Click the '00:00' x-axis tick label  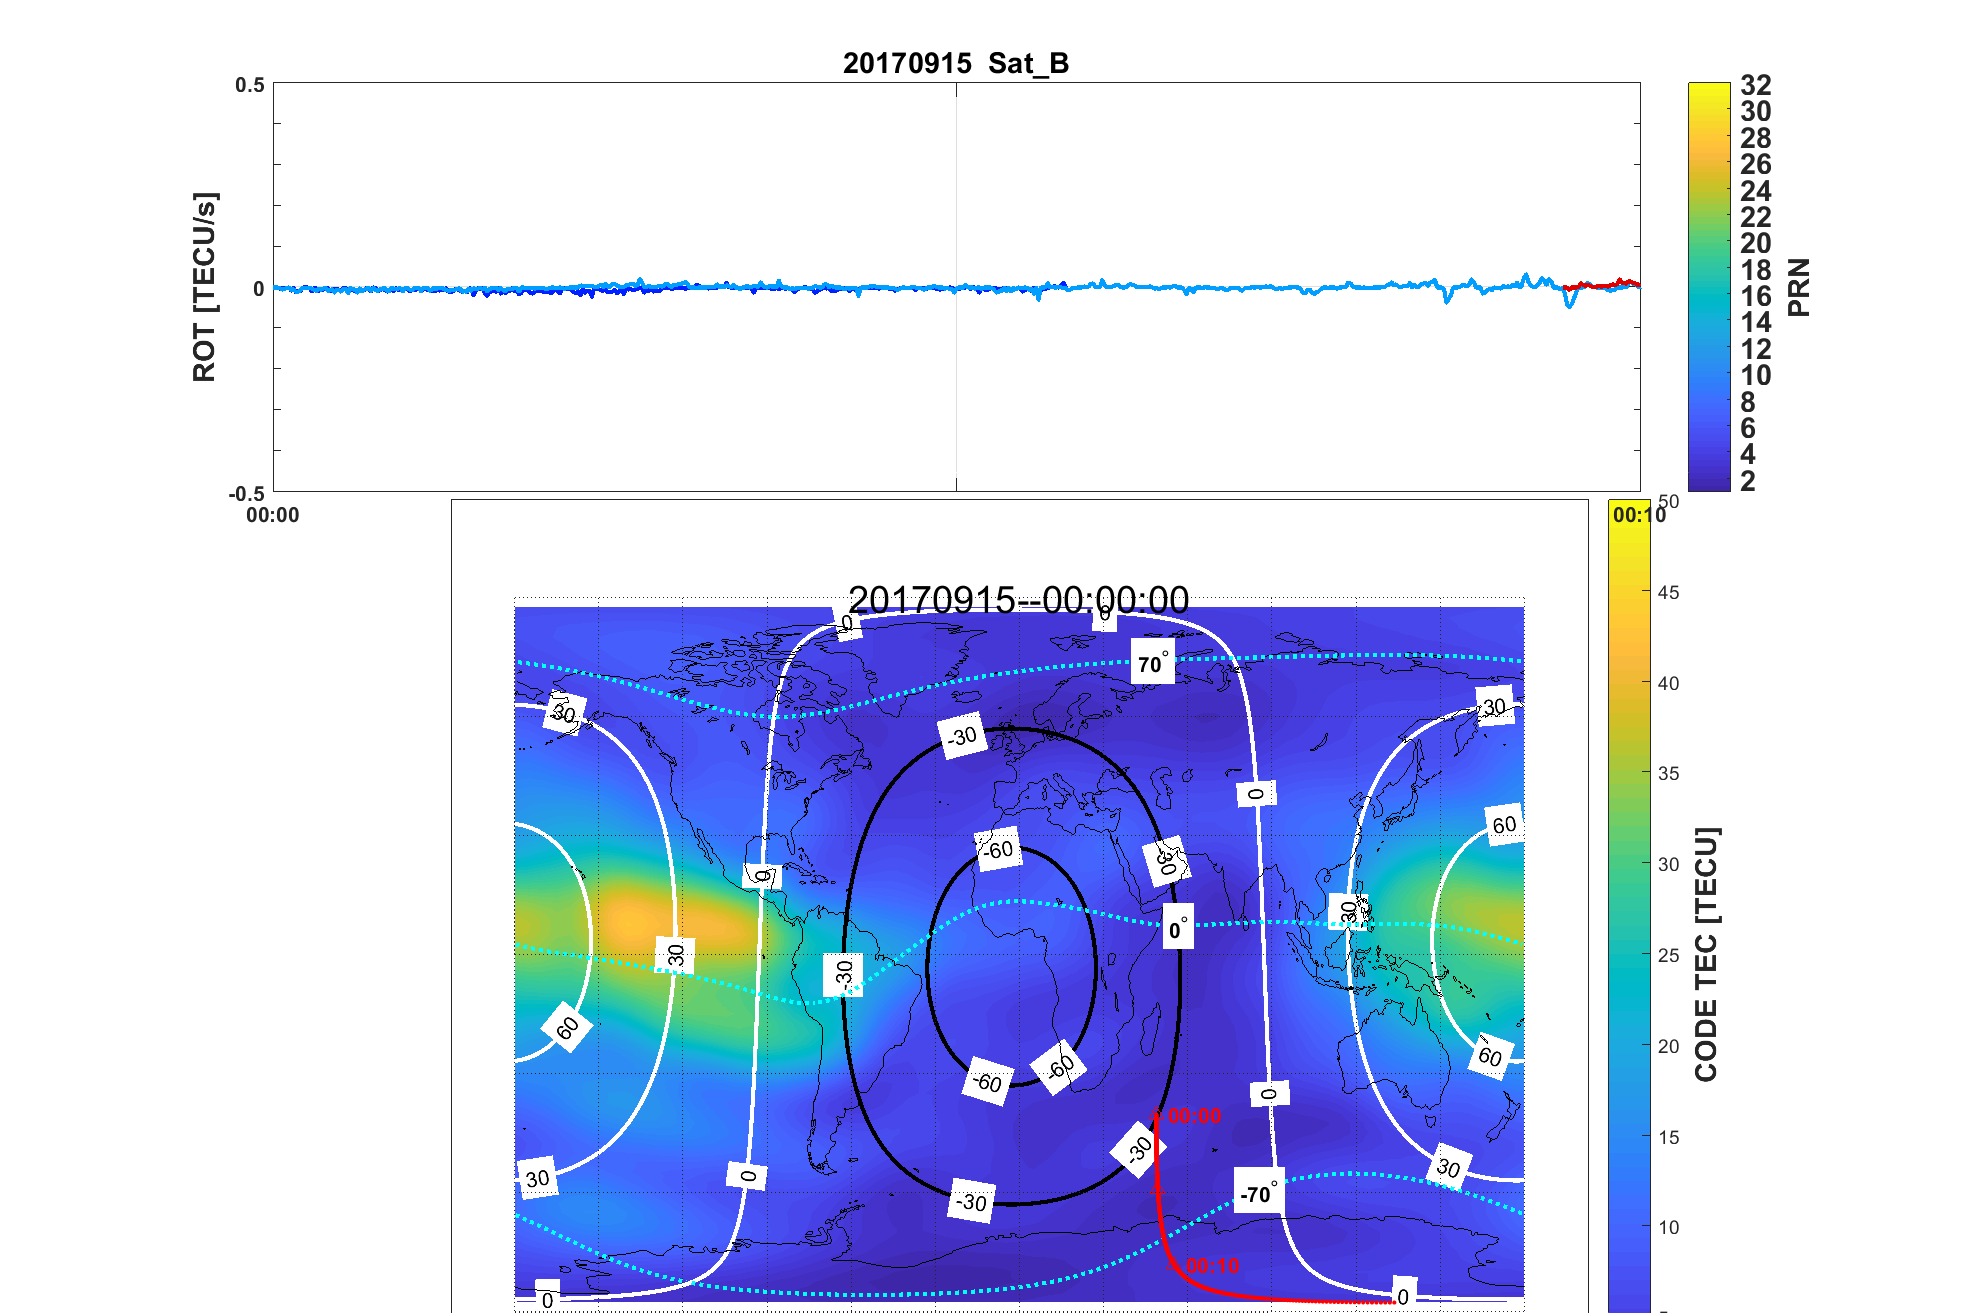pos(272,515)
